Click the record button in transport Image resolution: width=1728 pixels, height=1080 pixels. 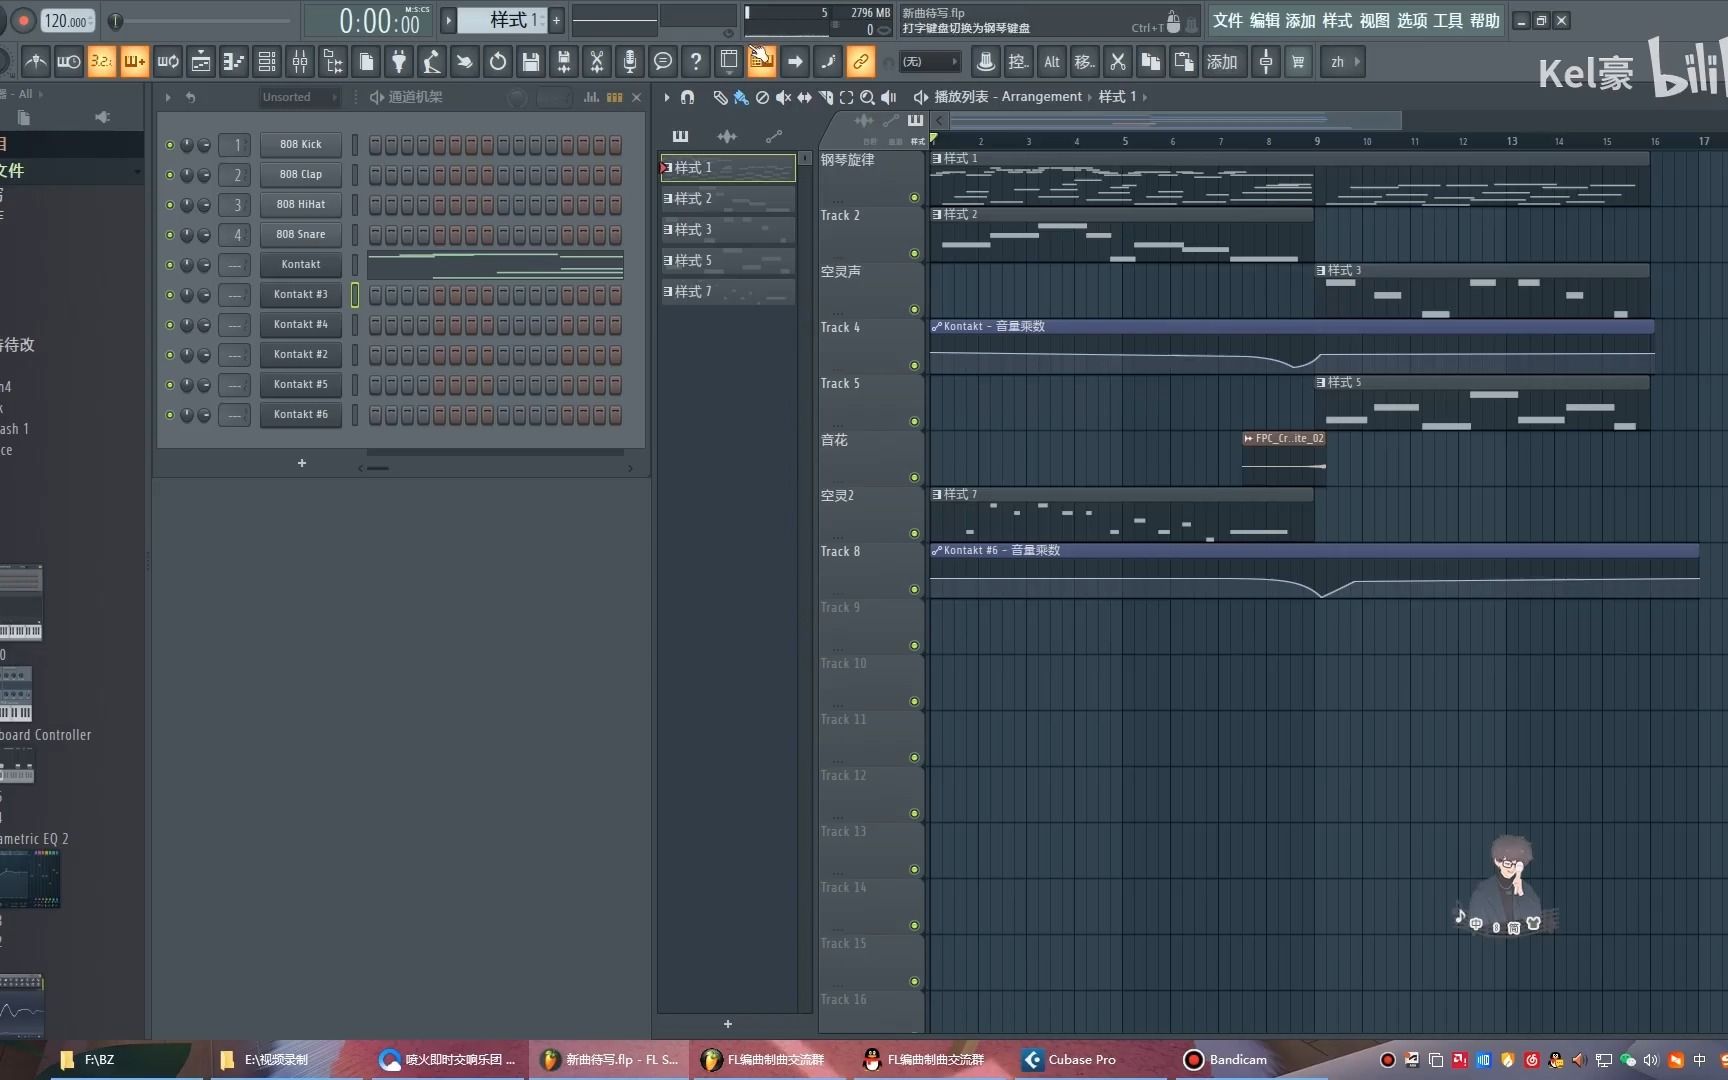23,20
